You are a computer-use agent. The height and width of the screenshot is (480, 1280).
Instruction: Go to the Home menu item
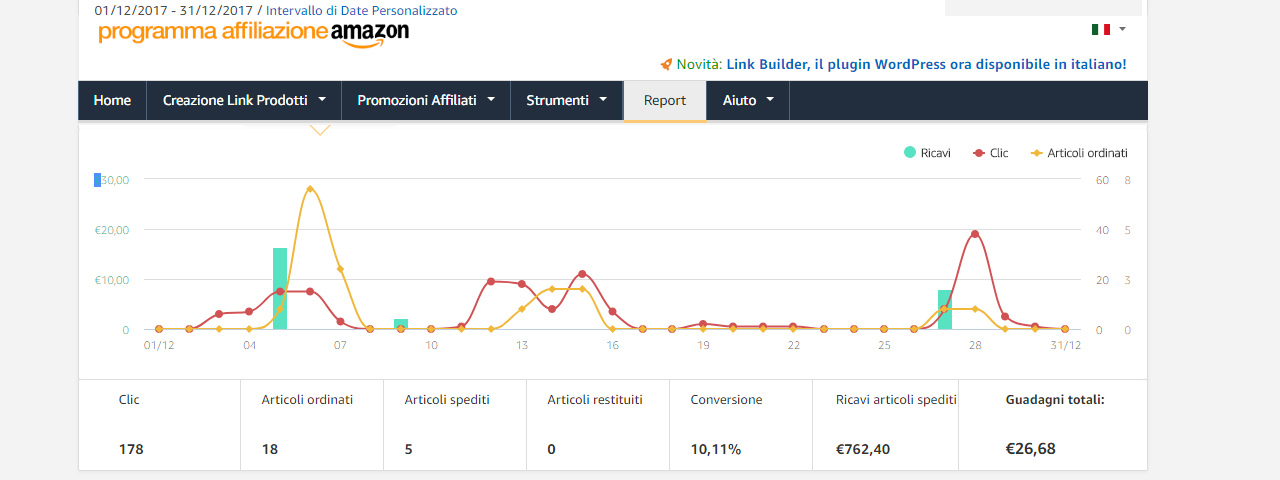pos(112,100)
